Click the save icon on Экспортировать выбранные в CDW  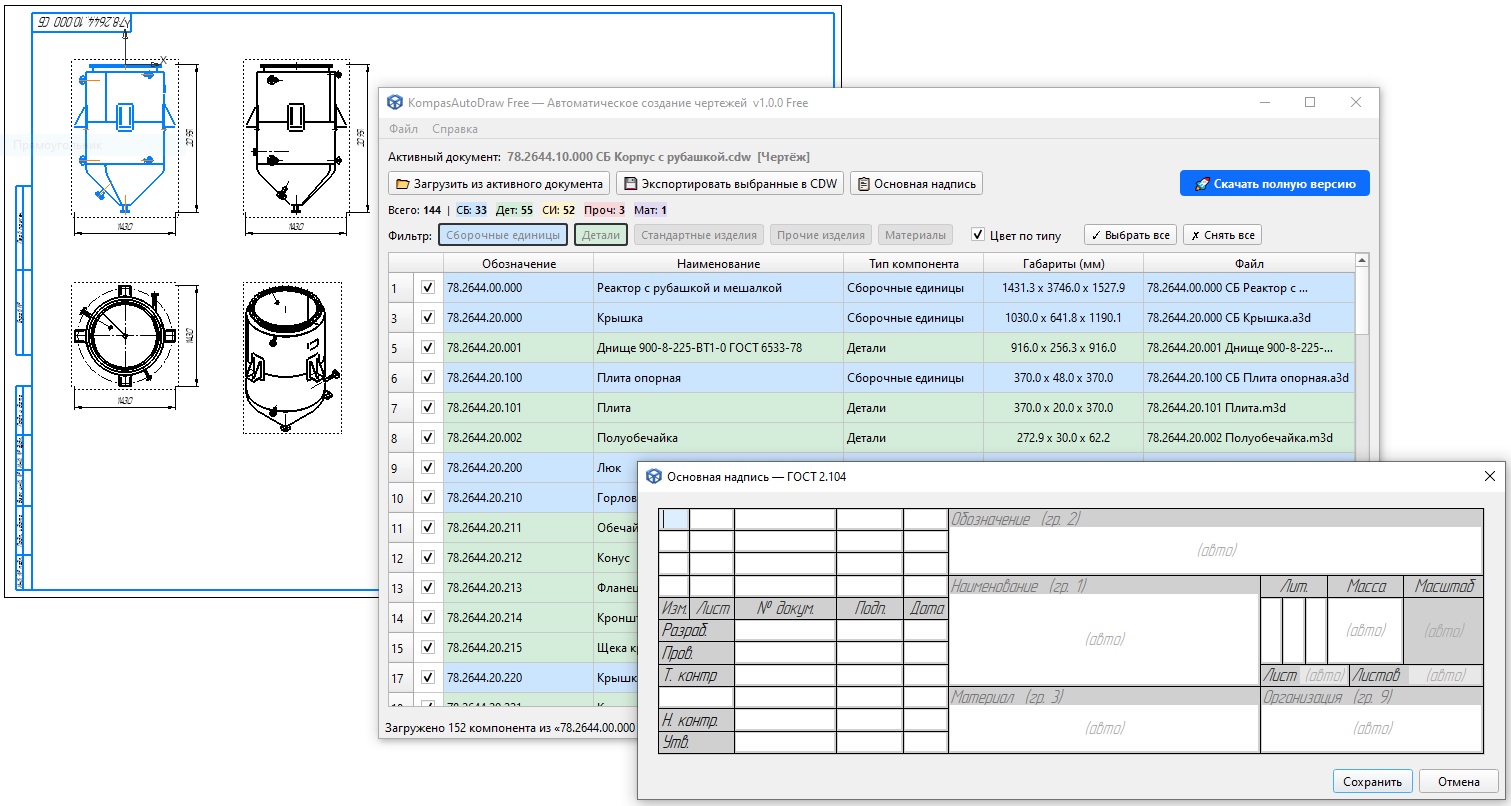[628, 184]
